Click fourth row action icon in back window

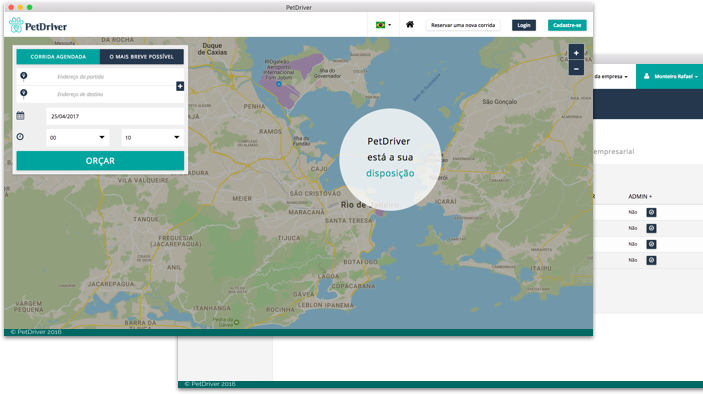651,260
